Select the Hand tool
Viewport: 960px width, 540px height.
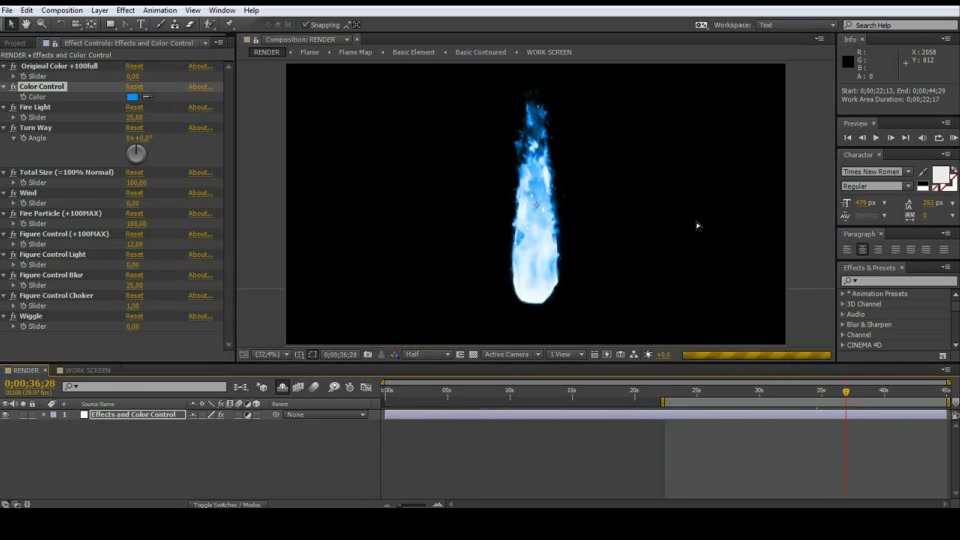(26, 24)
